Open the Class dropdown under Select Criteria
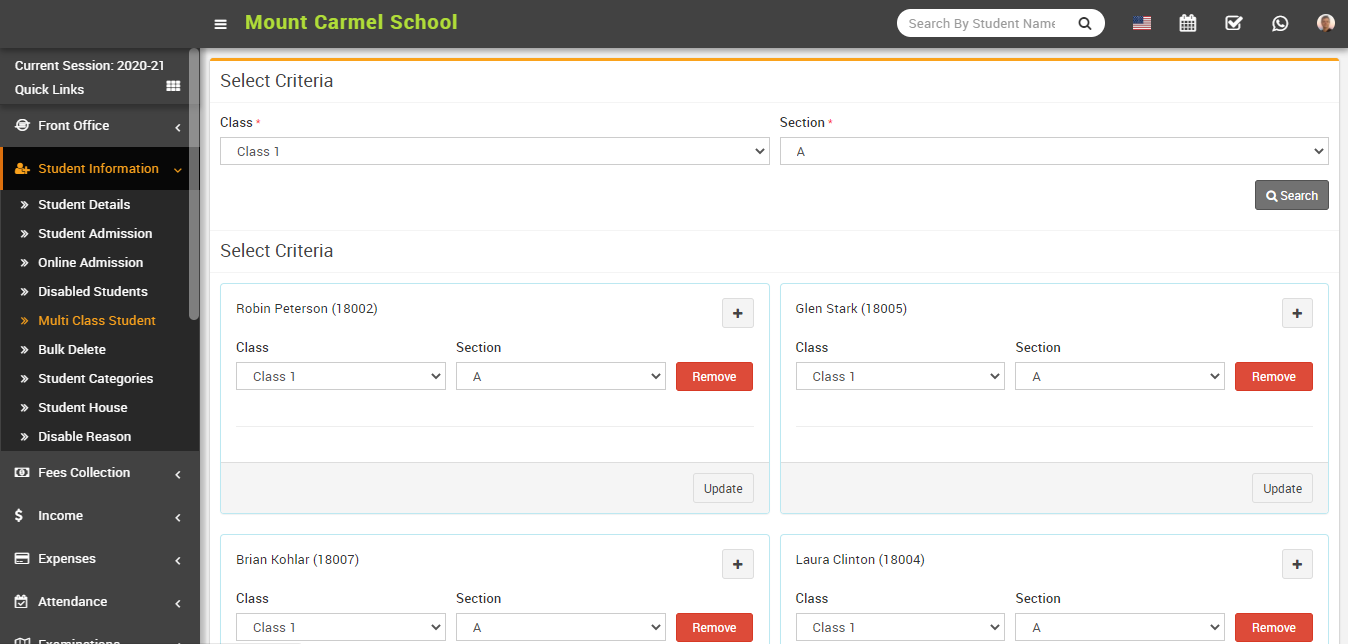This screenshot has width=1348, height=644. [494, 151]
